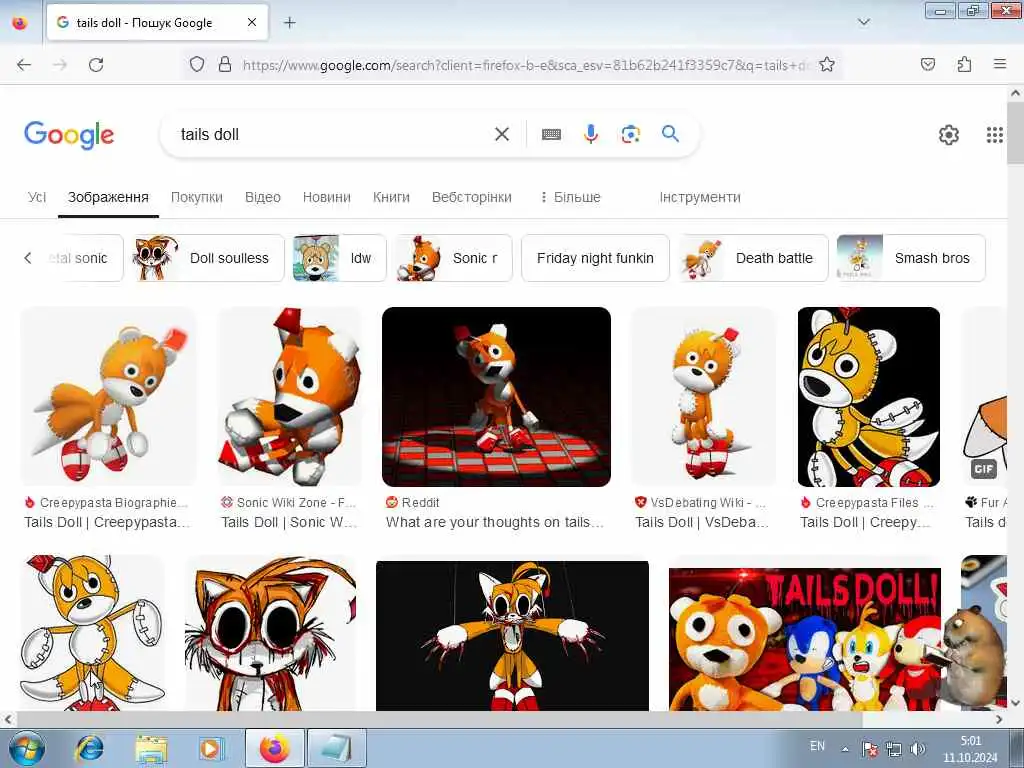Open Windows Media Player taskbar icon
This screenshot has width=1024, height=768.
click(210, 748)
